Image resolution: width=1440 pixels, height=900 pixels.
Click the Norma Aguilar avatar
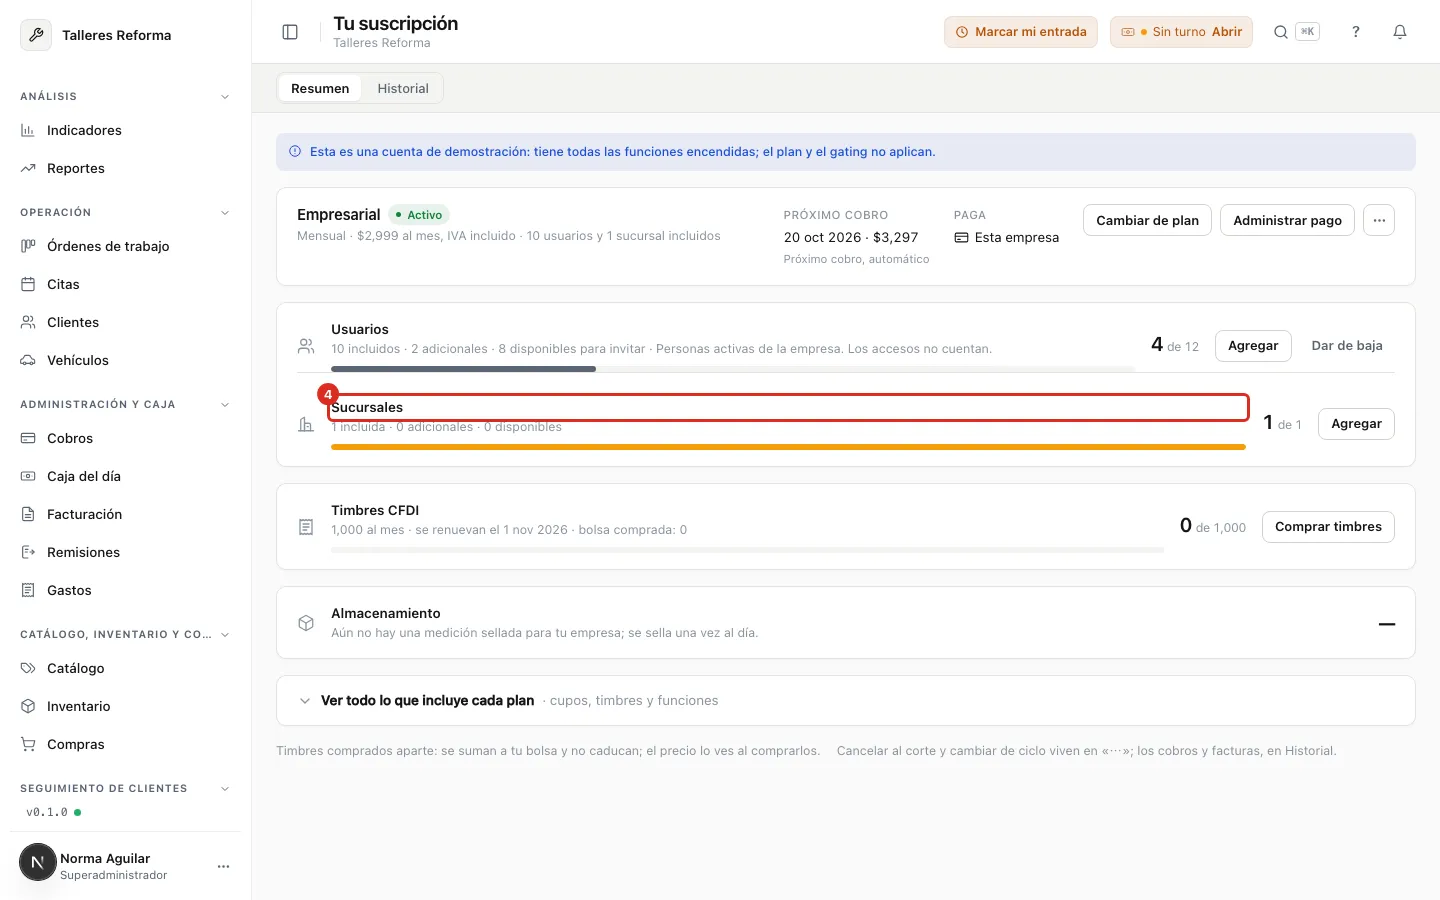pyautogui.click(x=38, y=862)
